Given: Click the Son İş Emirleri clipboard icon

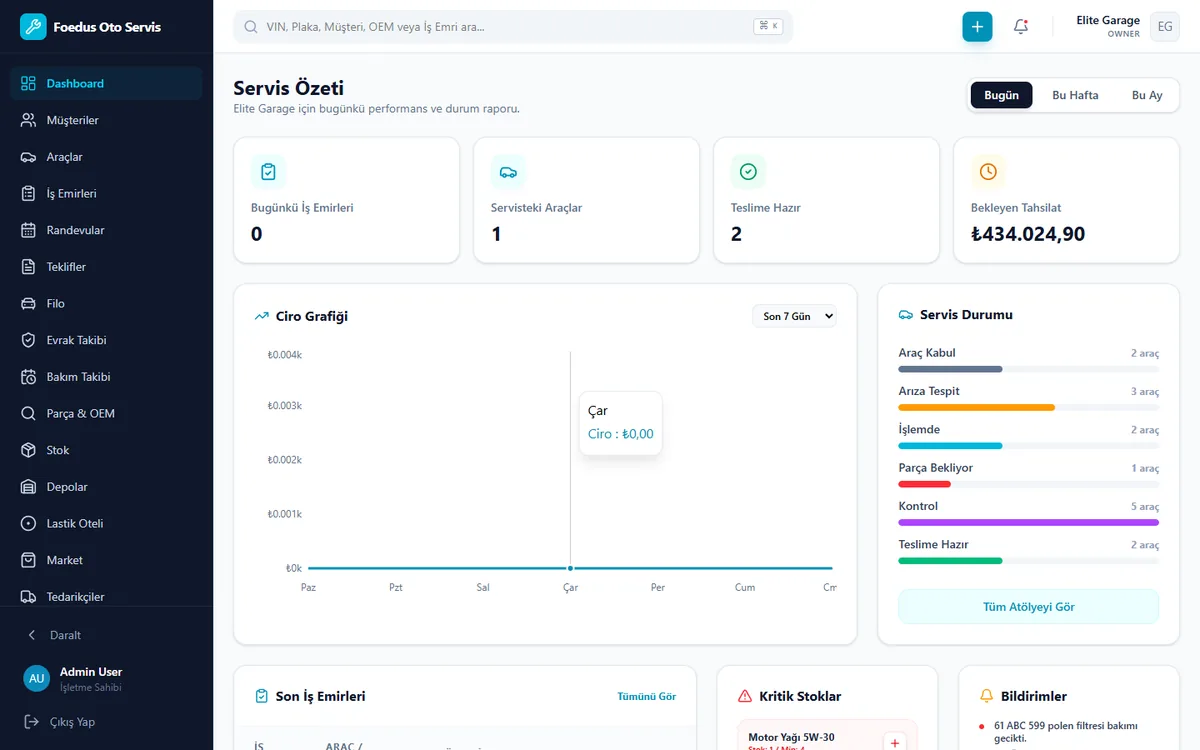Looking at the screenshot, I should pyautogui.click(x=262, y=696).
